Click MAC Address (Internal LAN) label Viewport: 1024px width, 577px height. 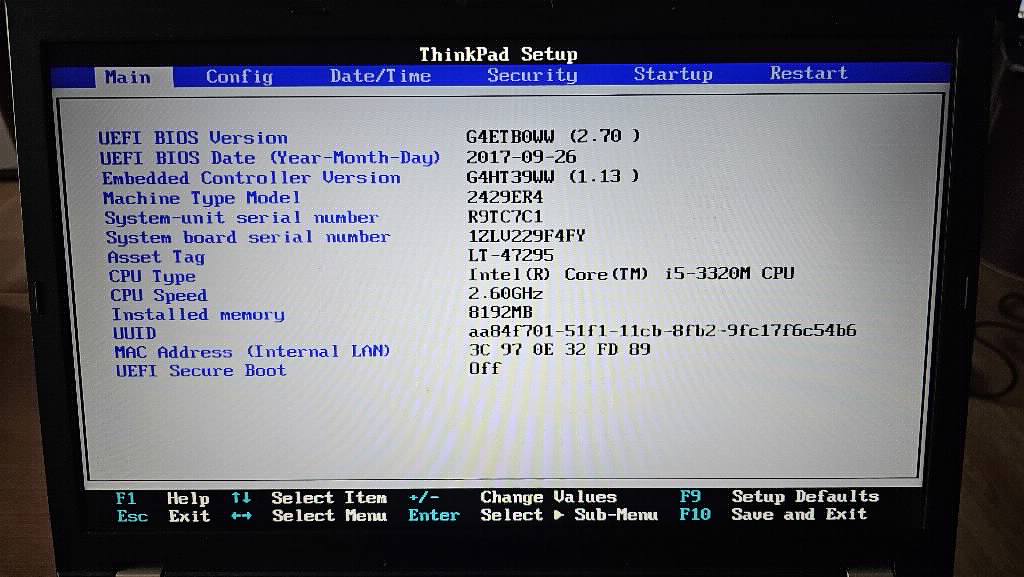click(x=252, y=352)
